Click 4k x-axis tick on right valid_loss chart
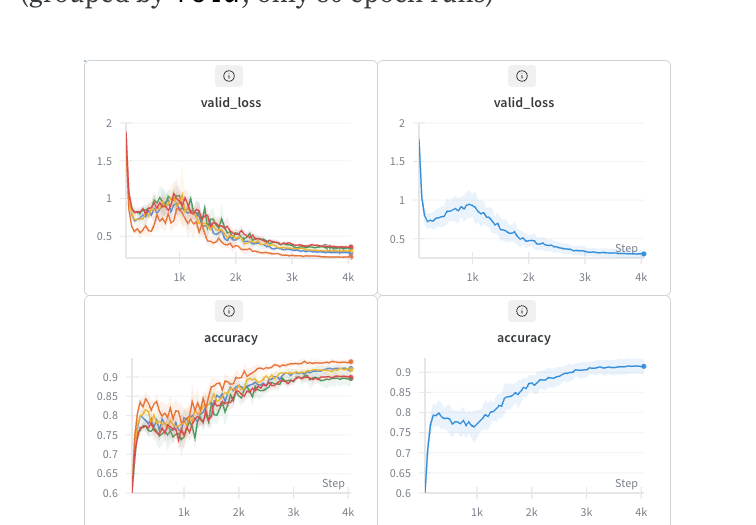The width and height of the screenshot is (756, 525). [641, 277]
